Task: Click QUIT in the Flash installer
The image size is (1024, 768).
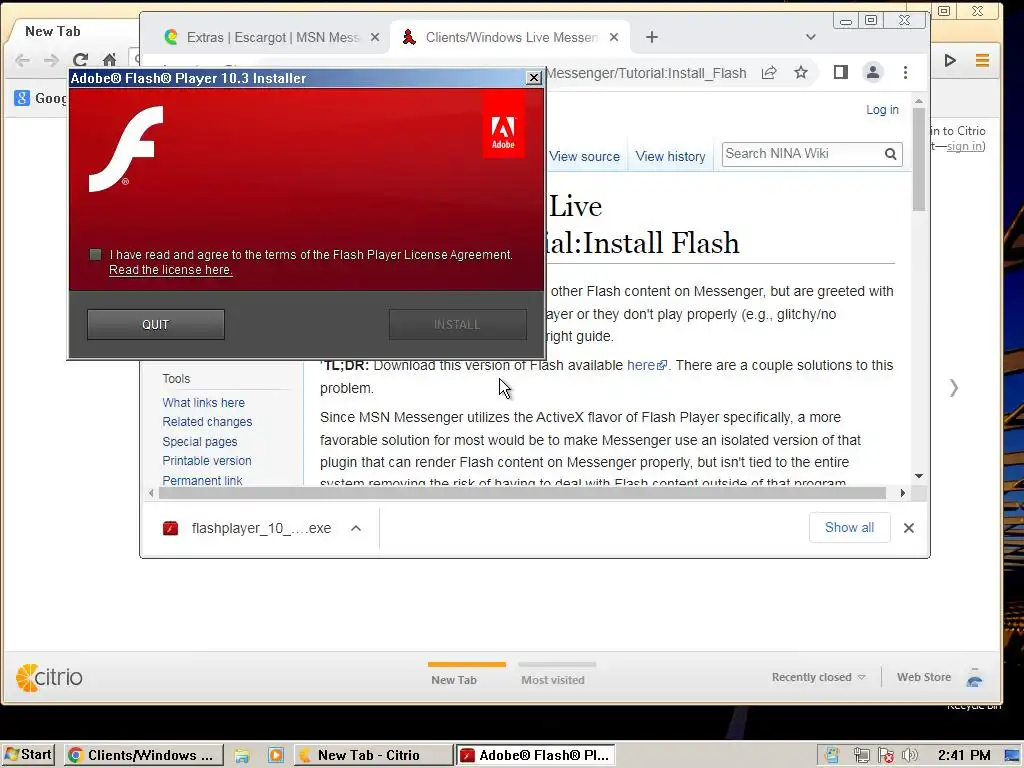Action: point(155,325)
